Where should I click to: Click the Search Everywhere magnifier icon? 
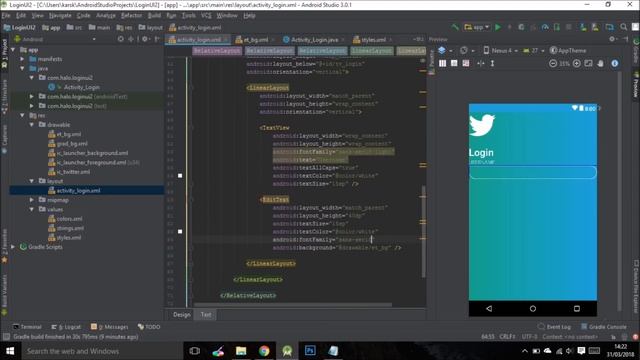(x=624, y=27)
